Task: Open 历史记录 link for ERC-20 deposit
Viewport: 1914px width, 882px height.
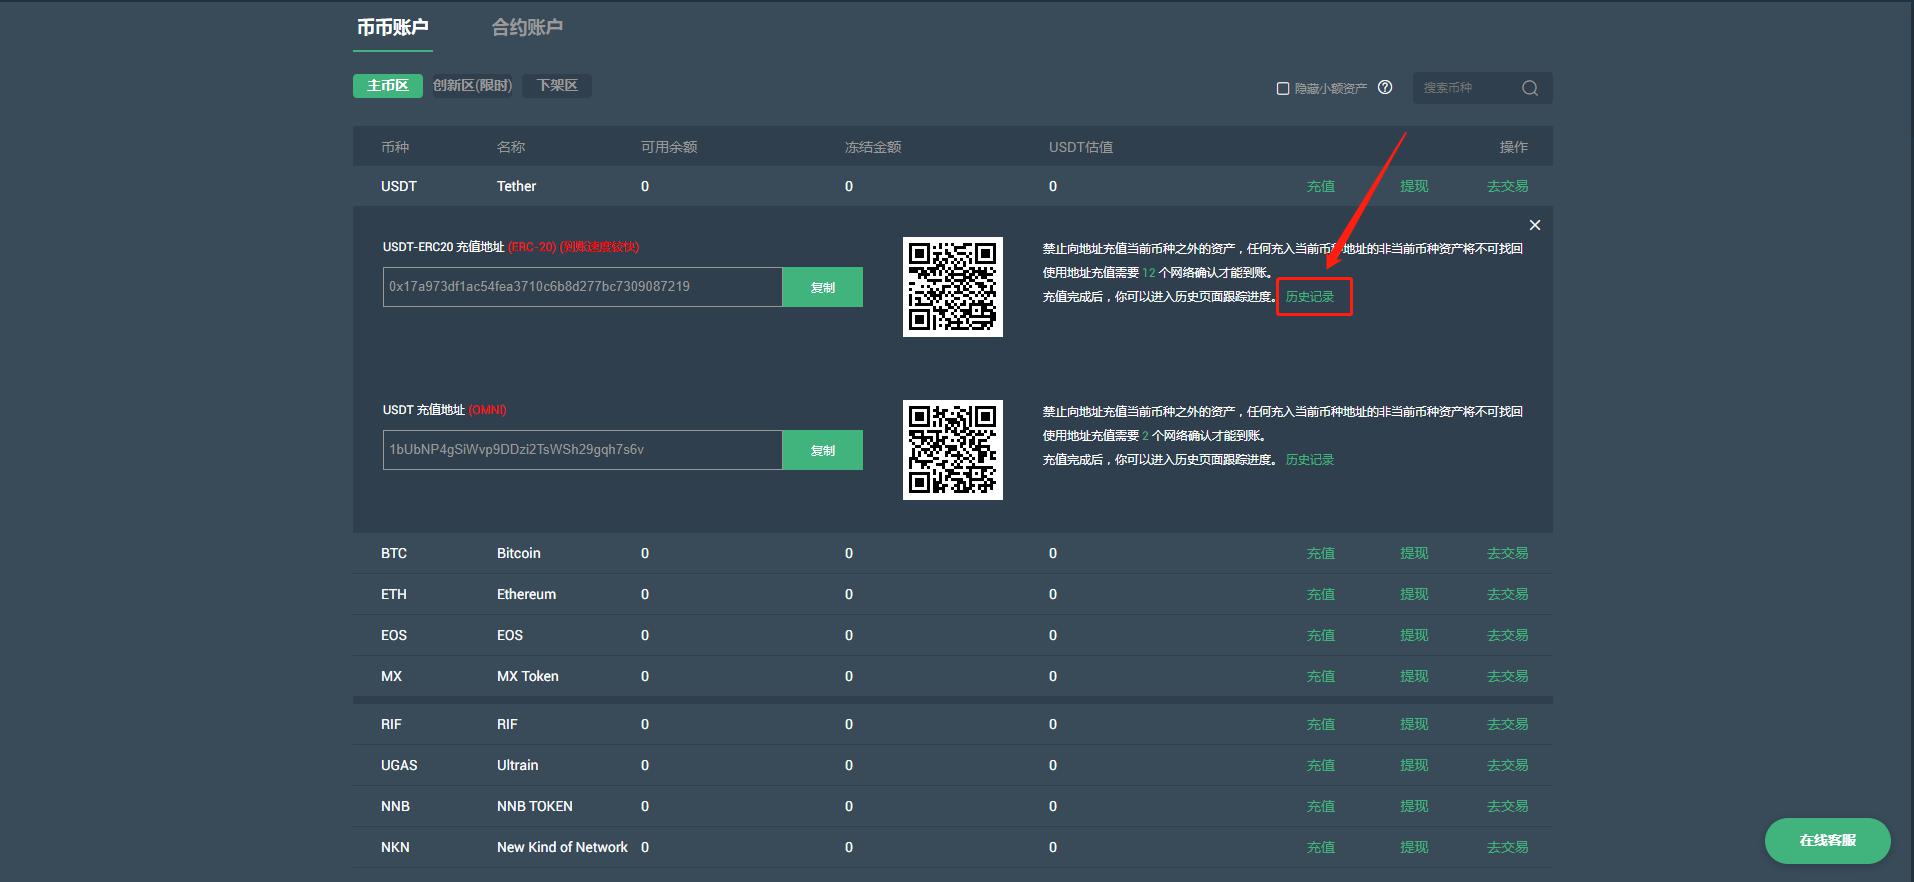Action: (x=1310, y=297)
